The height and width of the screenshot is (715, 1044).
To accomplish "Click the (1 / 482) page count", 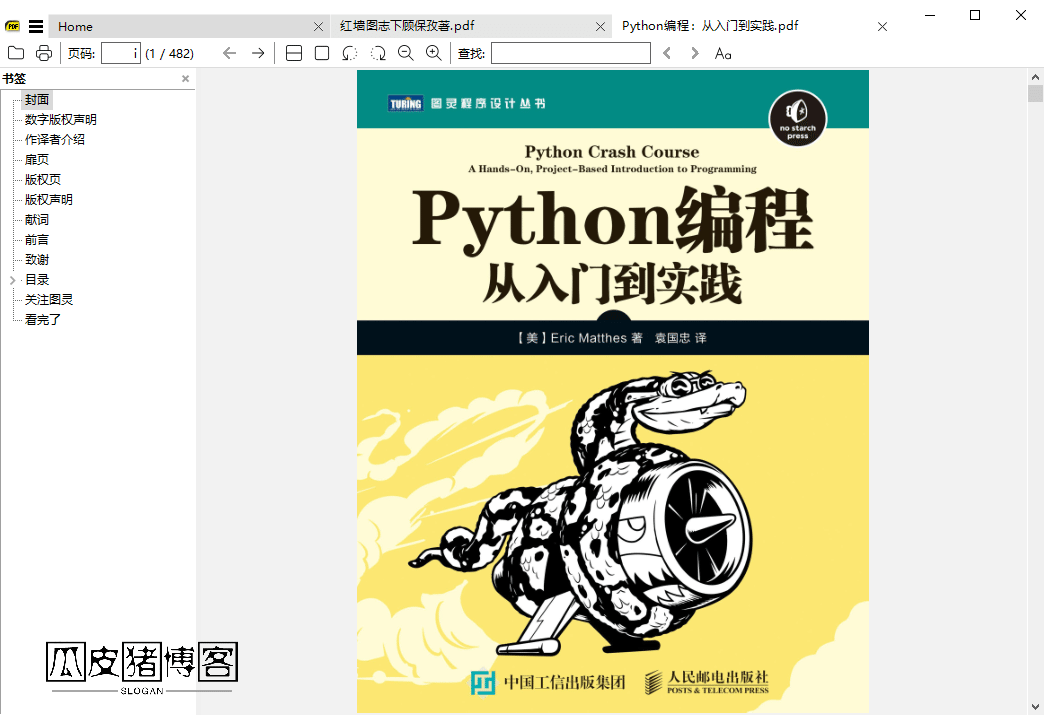I will pos(169,54).
